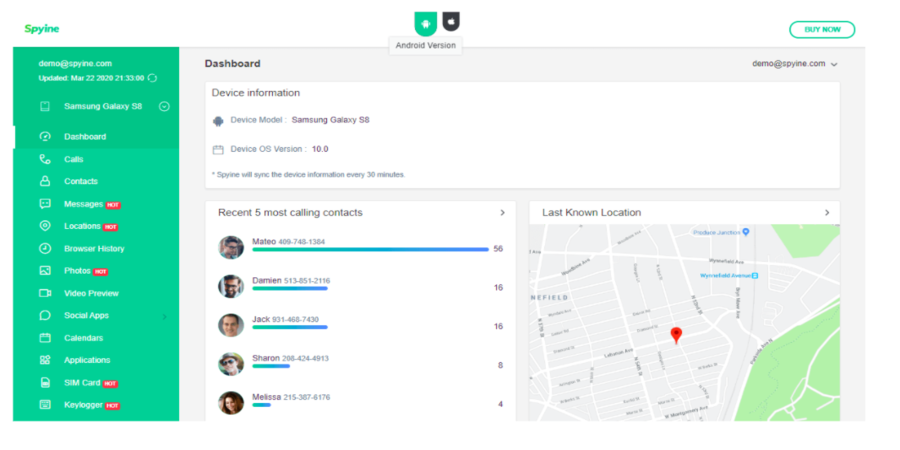Click Sharon's phone number 208-424-4913

click(x=305, y=358)
